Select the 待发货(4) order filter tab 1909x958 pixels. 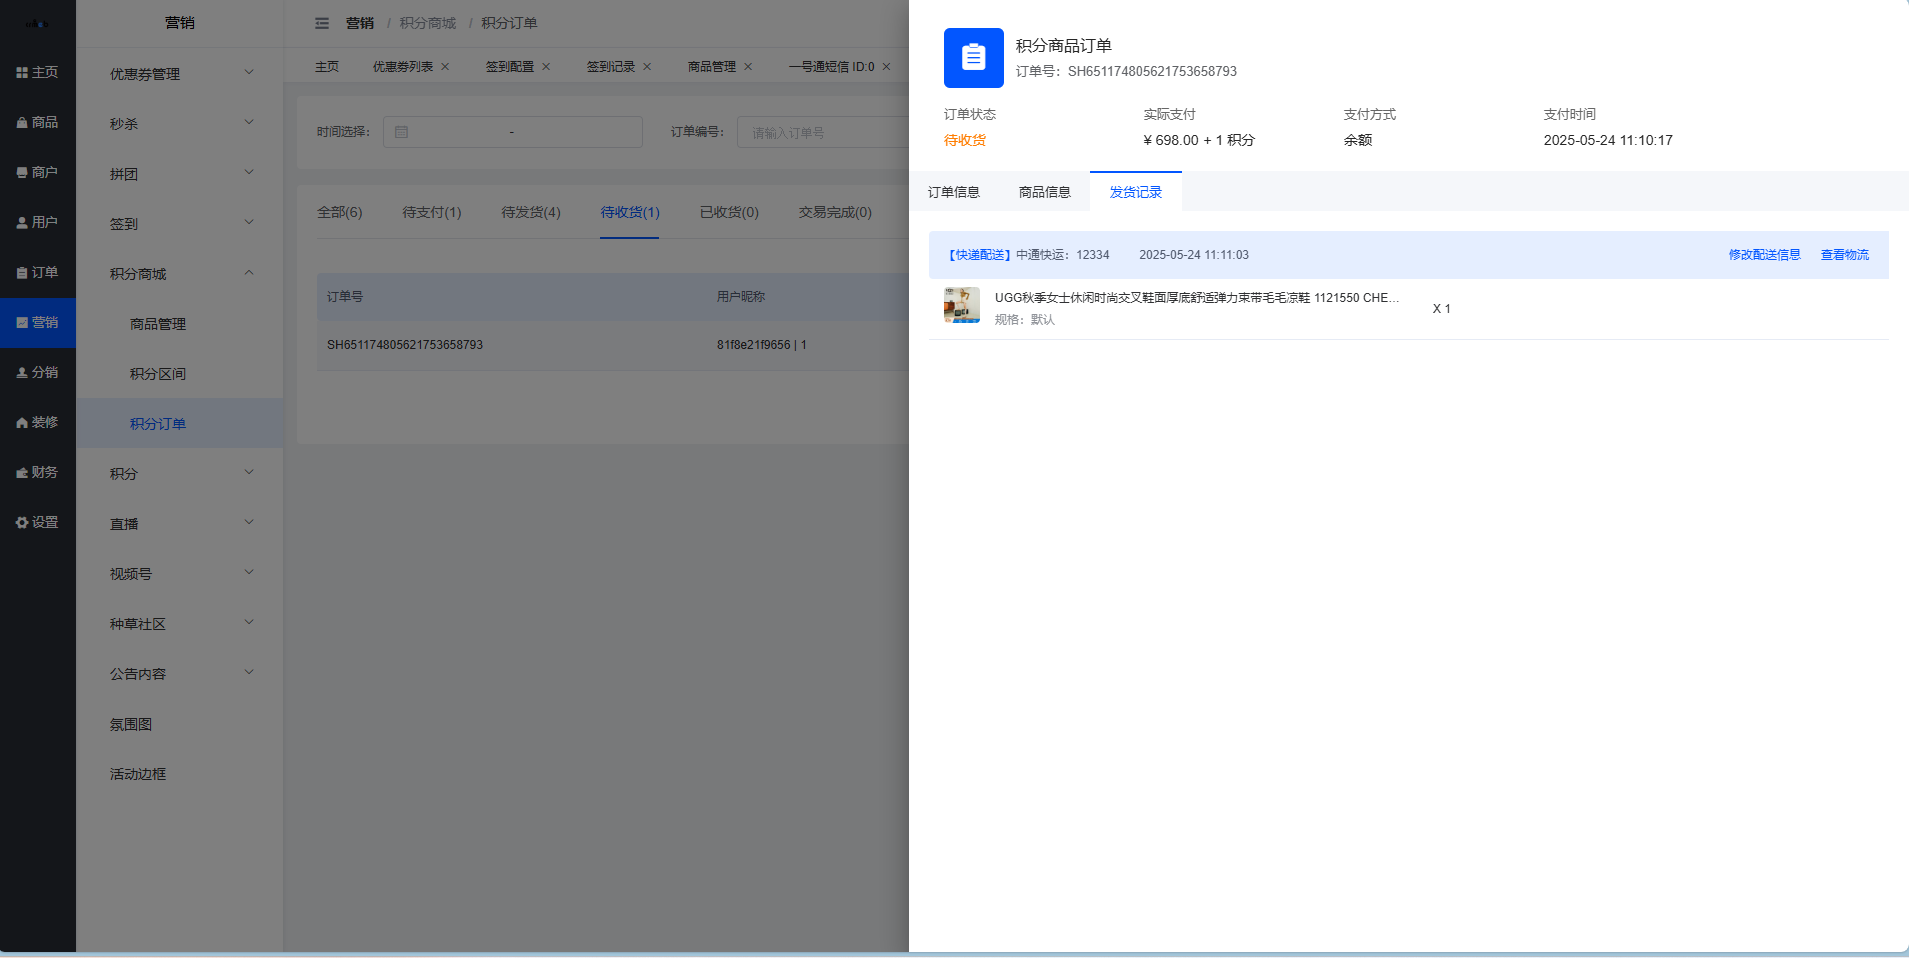coord(530,212)
